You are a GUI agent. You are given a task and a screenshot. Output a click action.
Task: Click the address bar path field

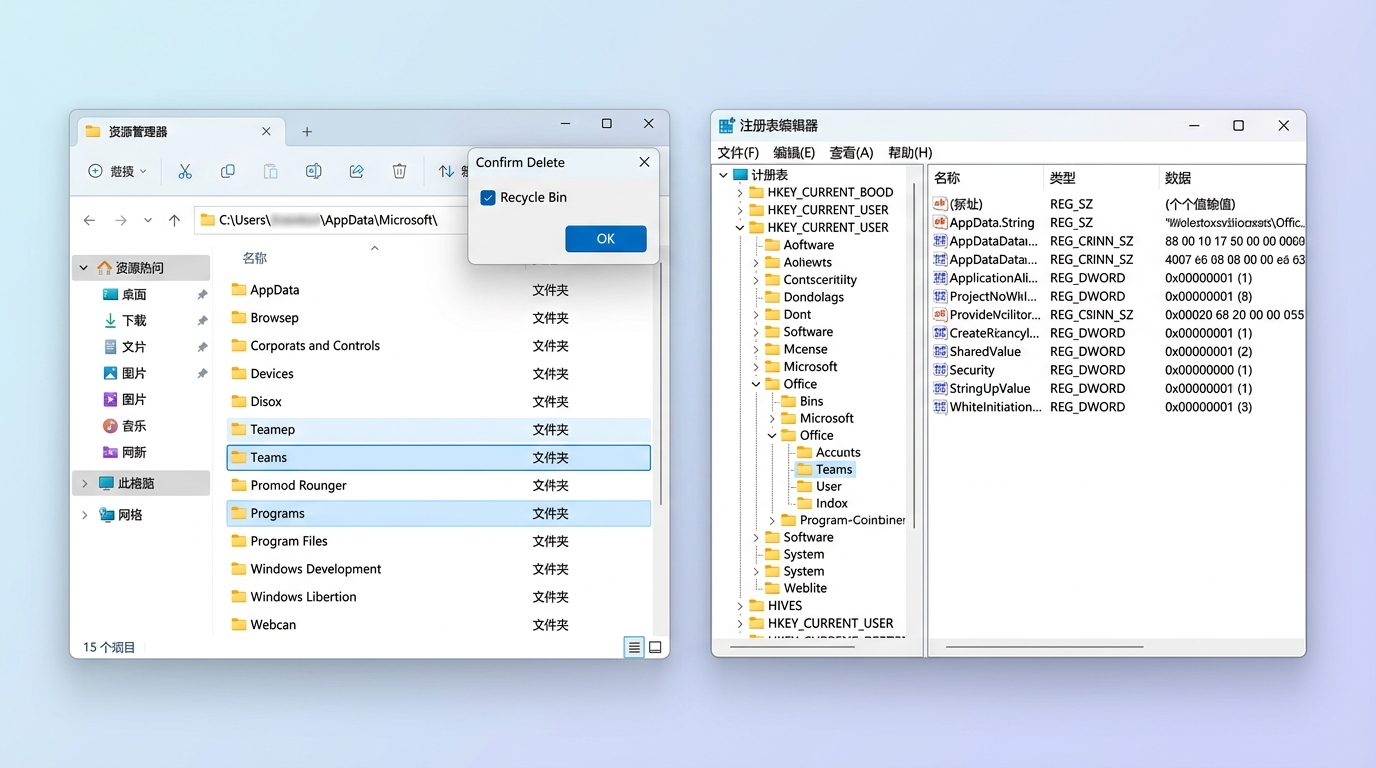[330, 220]
